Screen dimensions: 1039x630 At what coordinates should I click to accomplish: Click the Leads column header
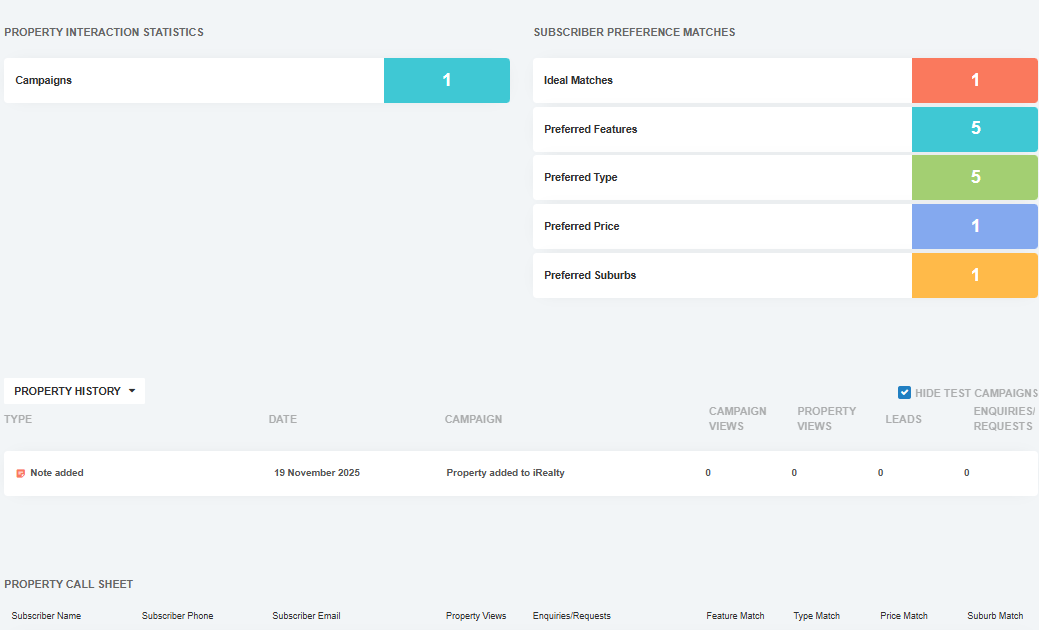click(903, 419)
